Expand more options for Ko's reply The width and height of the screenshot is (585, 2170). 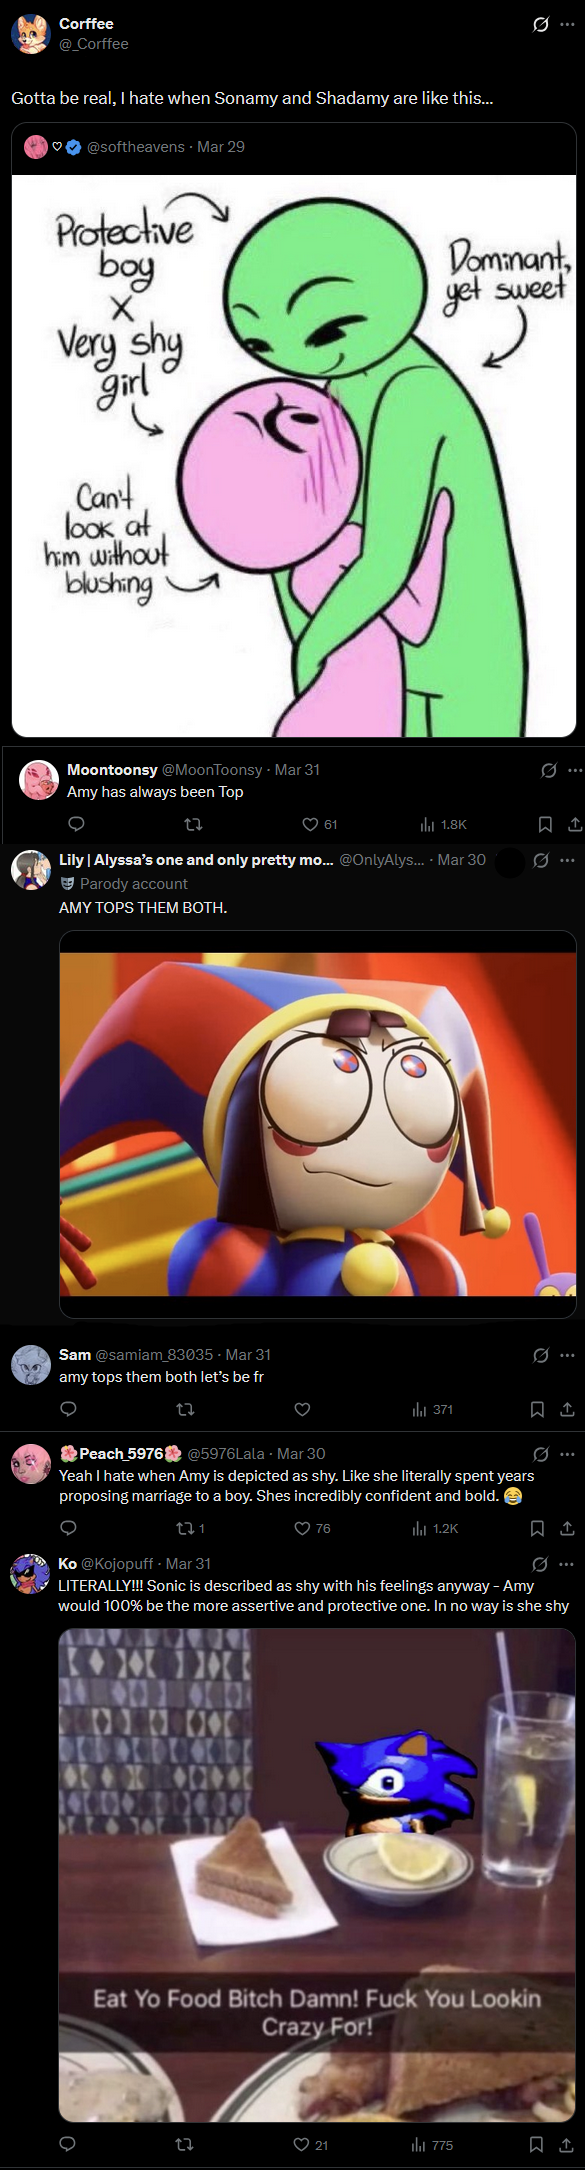click(x=567, y=1564)
